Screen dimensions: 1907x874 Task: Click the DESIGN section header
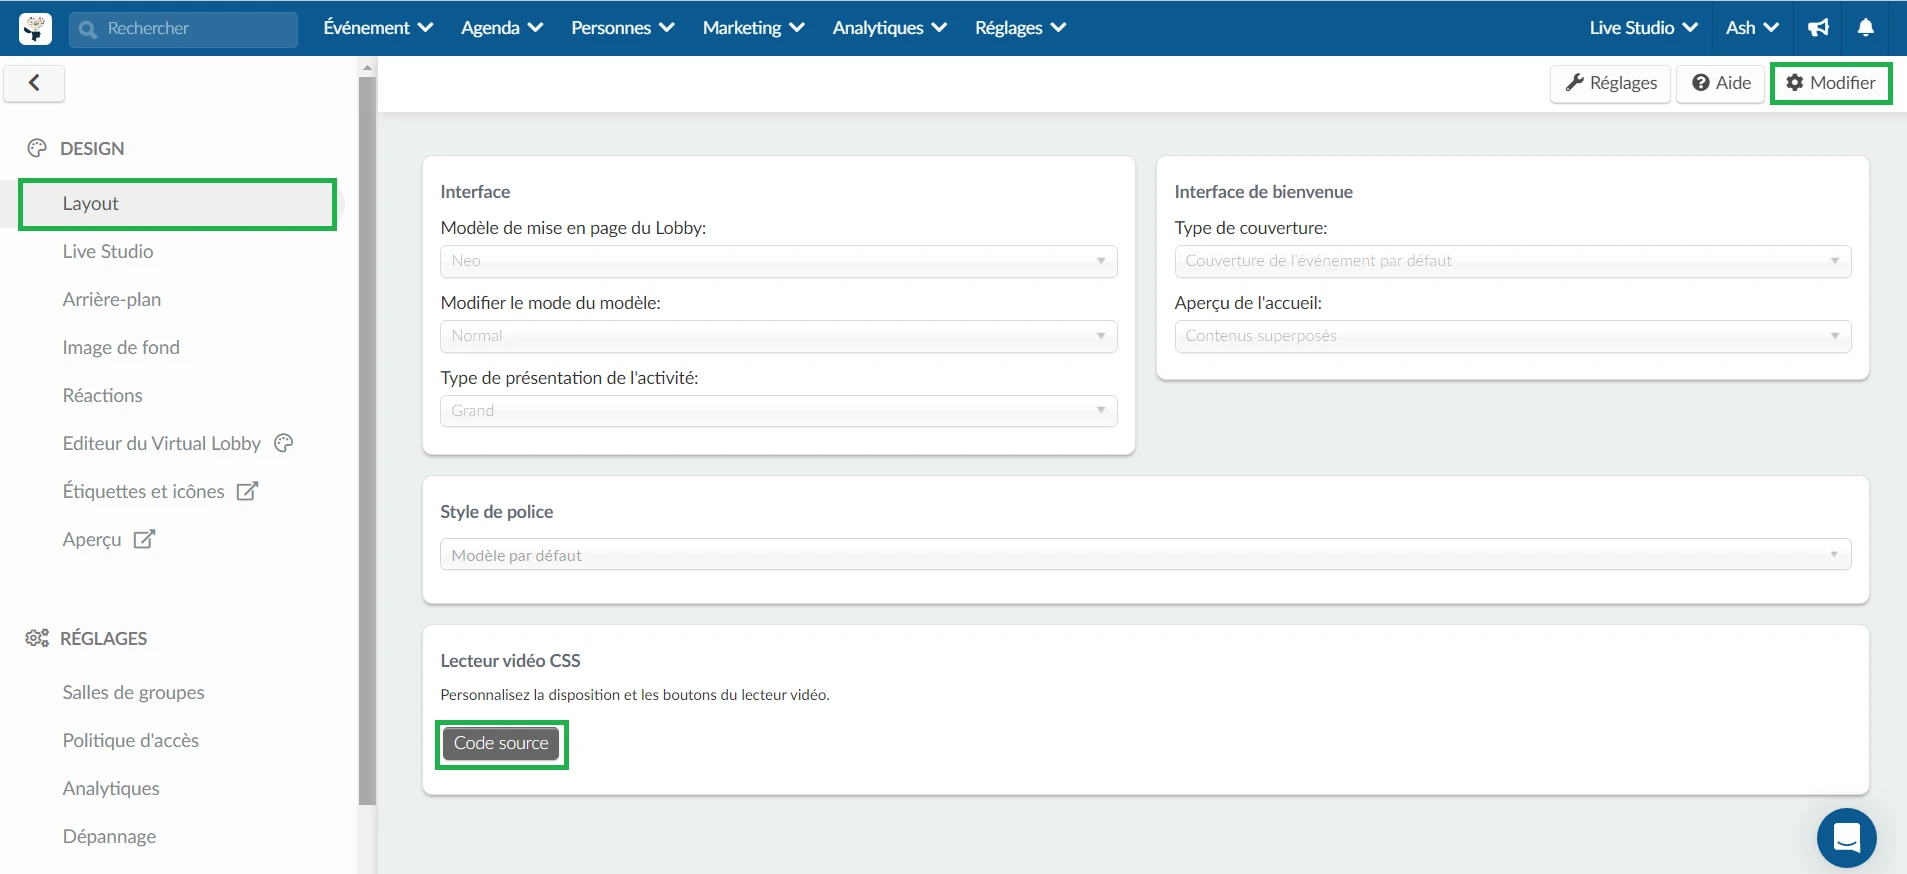click(x=92, y=149)
